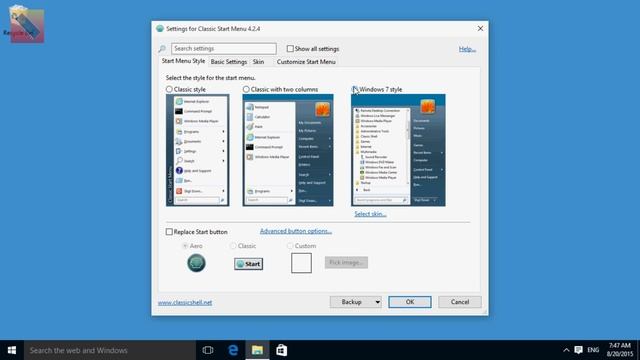Click the Classic with two columns preview thumbnail
The height and width of the screenshot is (360, 640).
[288, 150]
